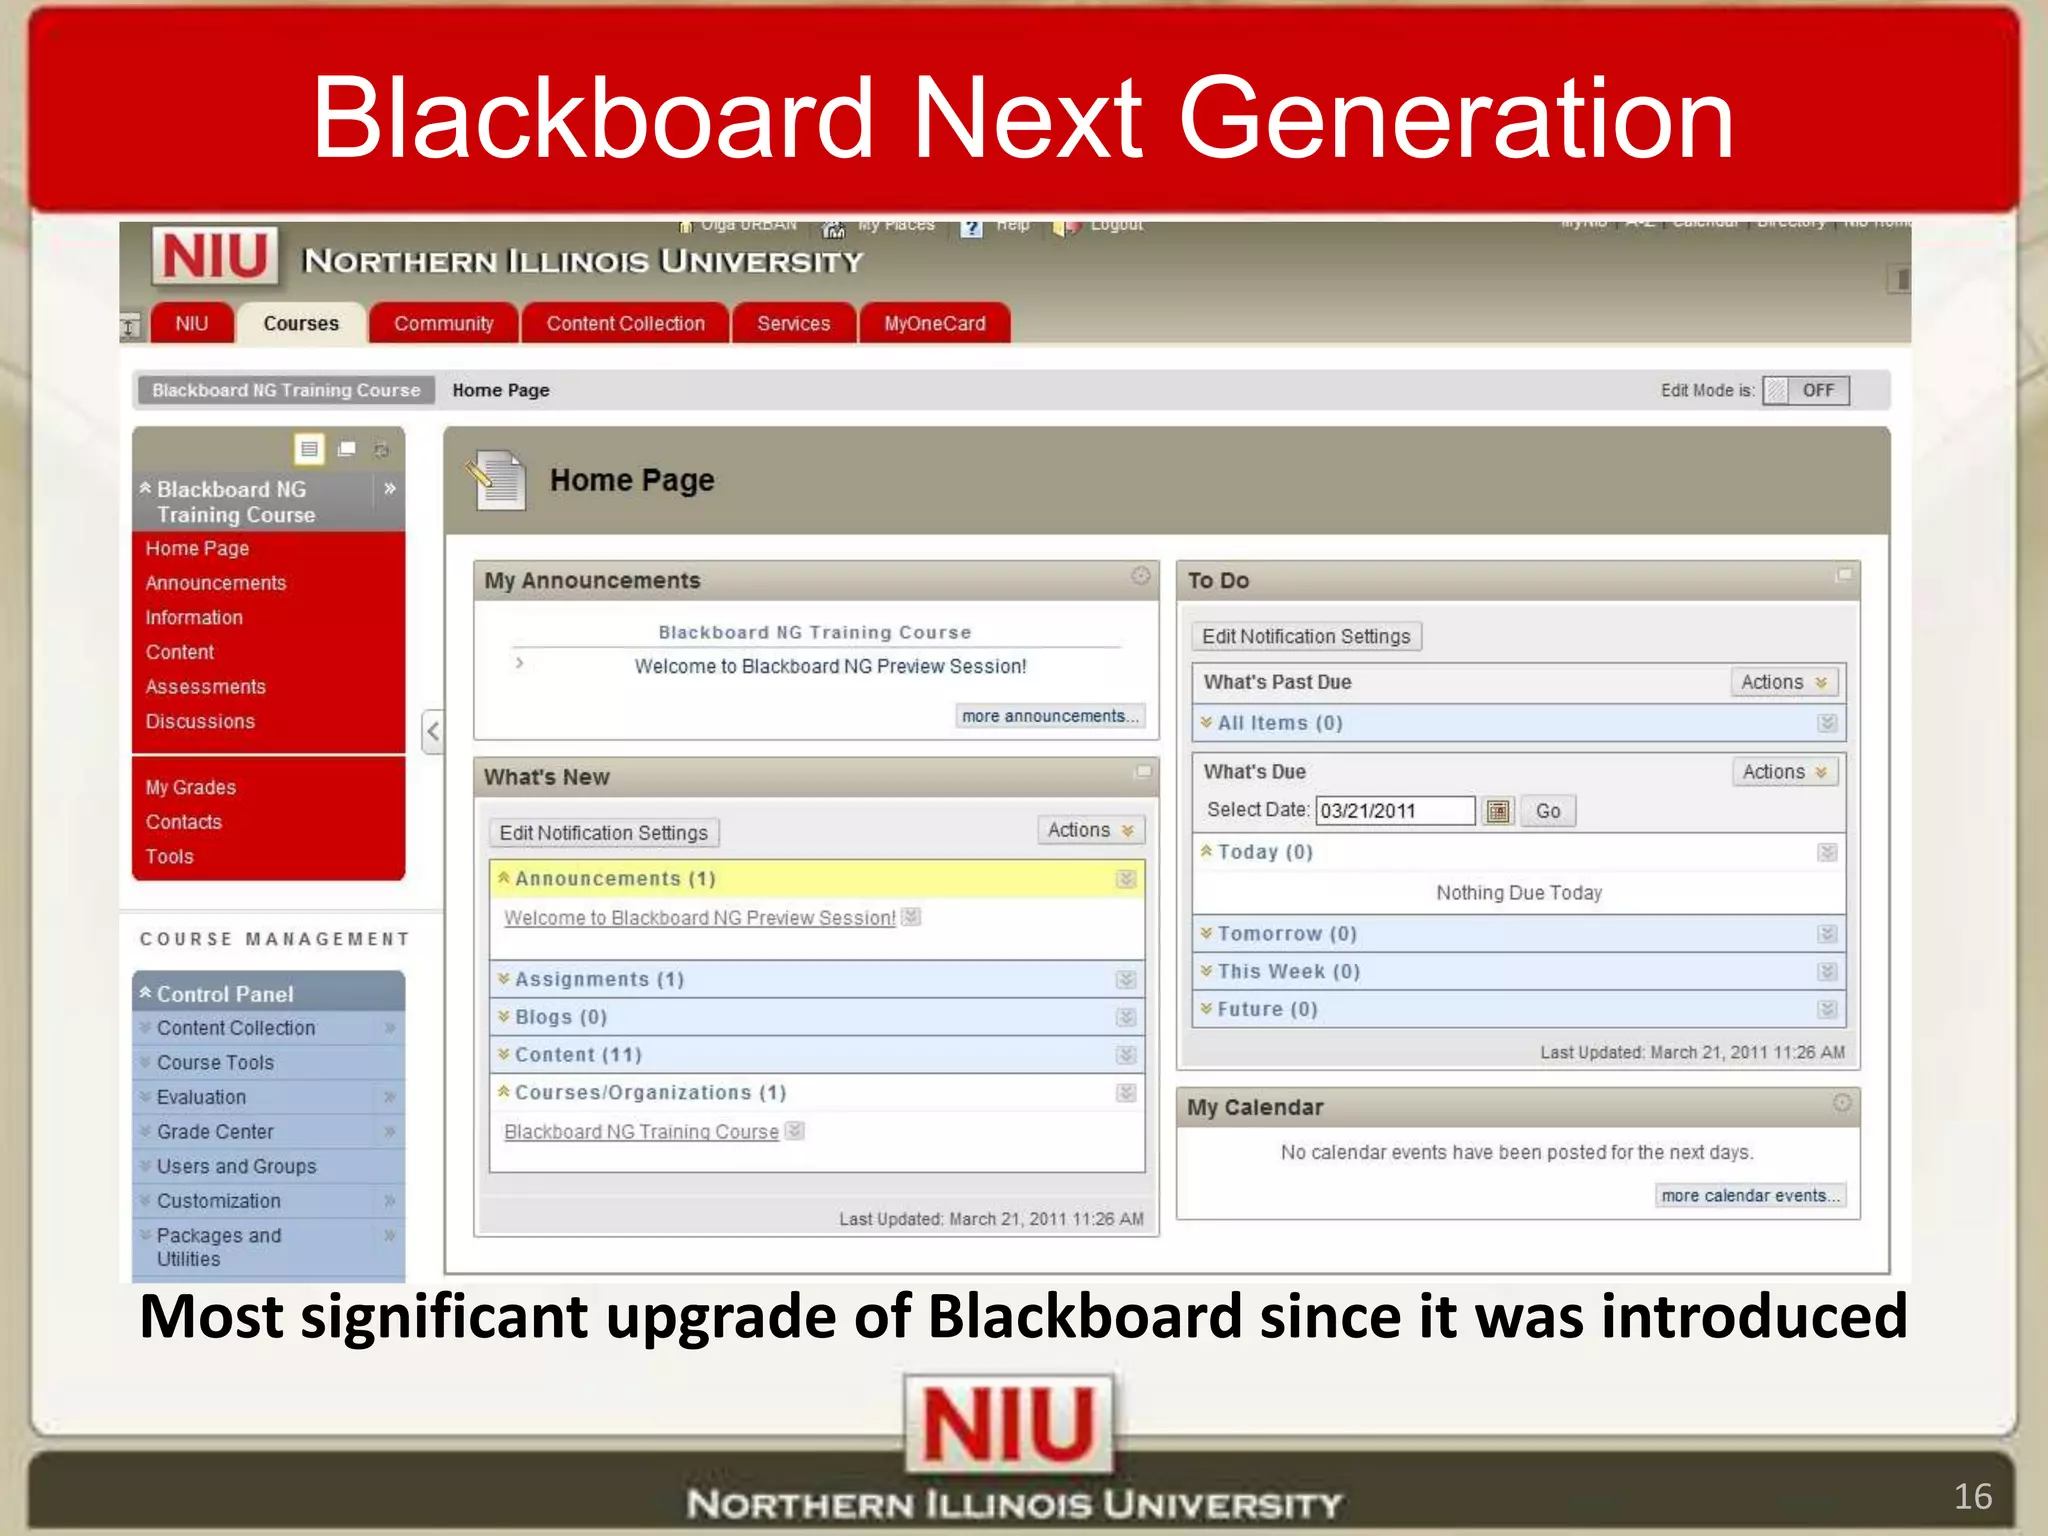
Task: Toggle Edit Mode OFF switch
Action: [1806, 390]
